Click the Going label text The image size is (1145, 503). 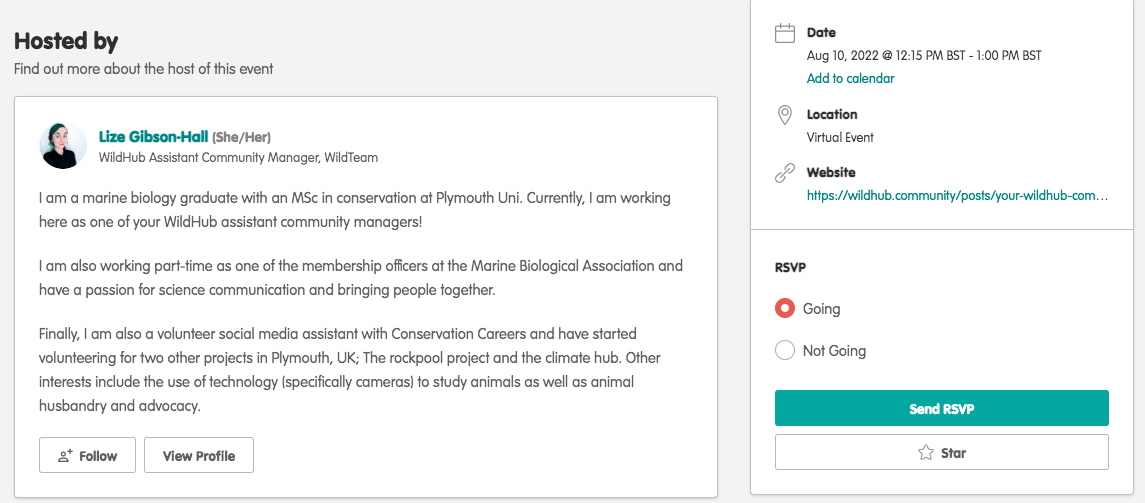coord(821,309)
